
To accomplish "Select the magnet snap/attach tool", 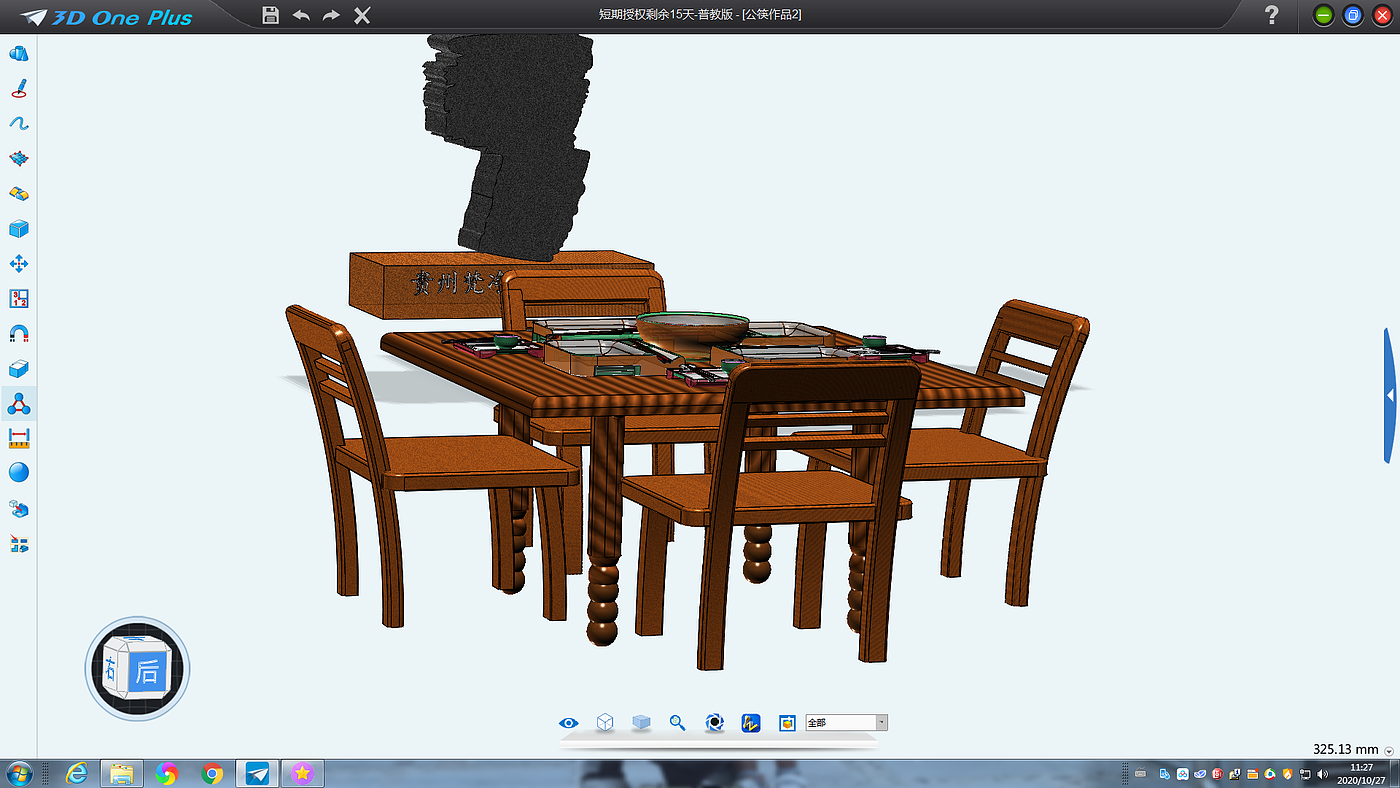I will click(x=18, y=333).
